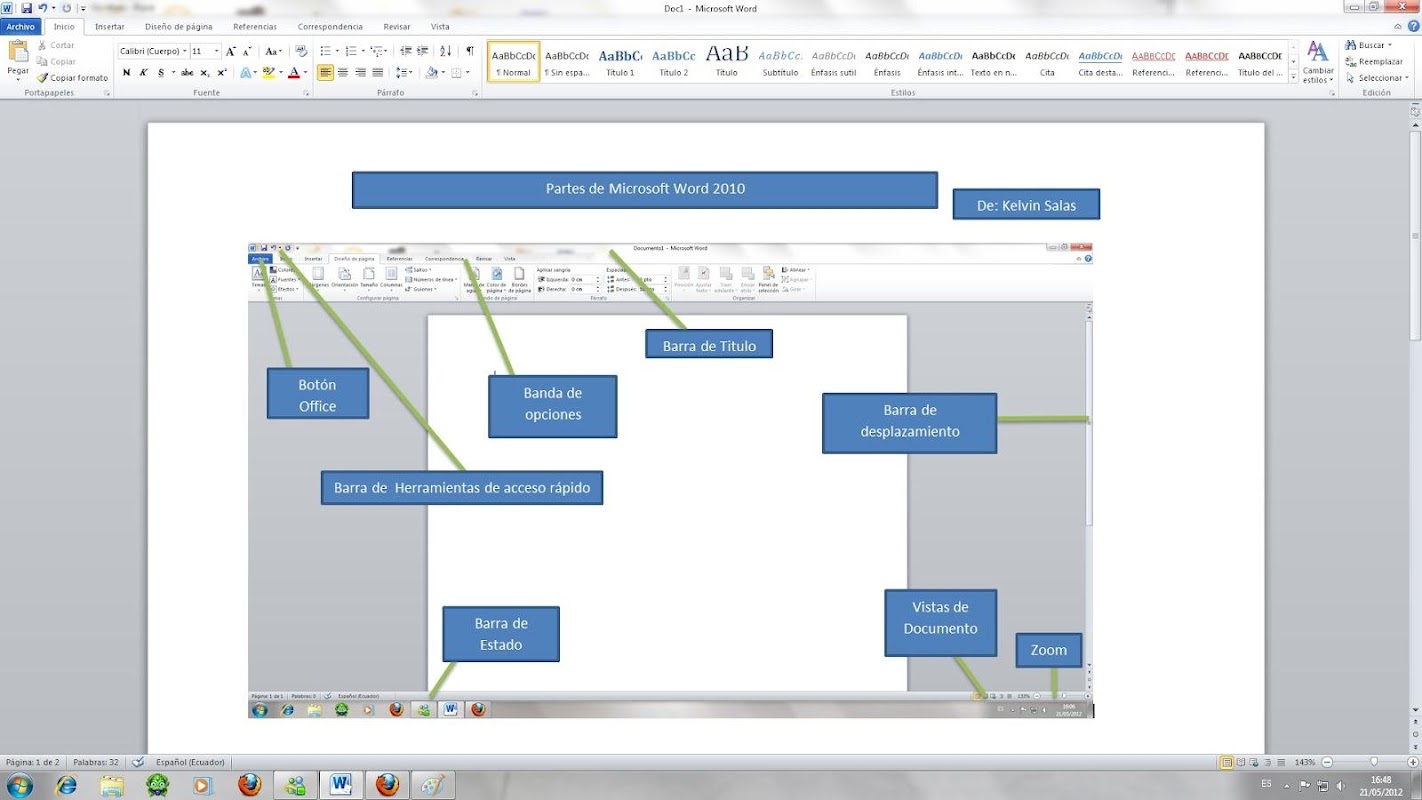Click the Palabras: 32 word count in status bar
This screenshot has height=800, width=1422.
coord(96,762)
